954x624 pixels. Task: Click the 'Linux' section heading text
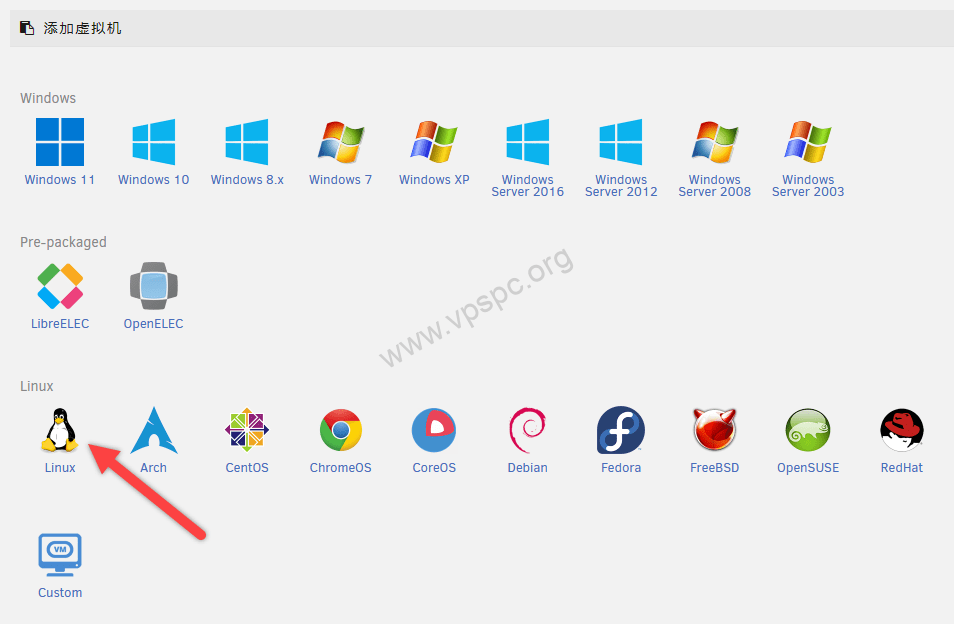(x=37, y=386)
